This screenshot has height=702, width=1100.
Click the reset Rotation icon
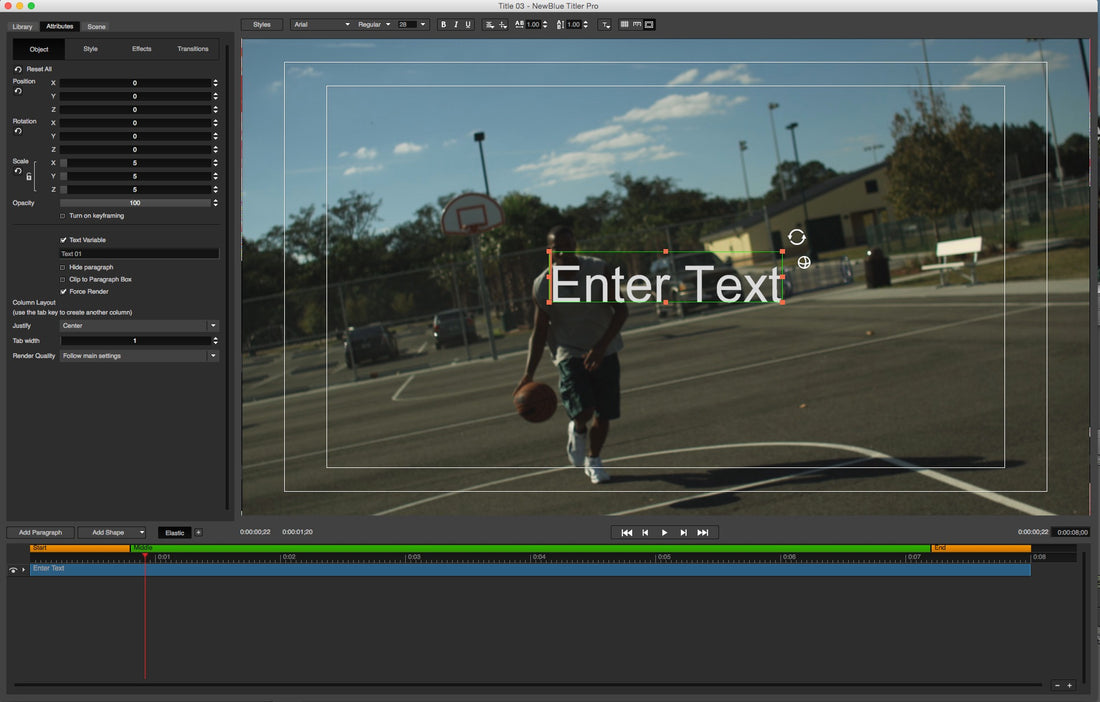[18, 131]
